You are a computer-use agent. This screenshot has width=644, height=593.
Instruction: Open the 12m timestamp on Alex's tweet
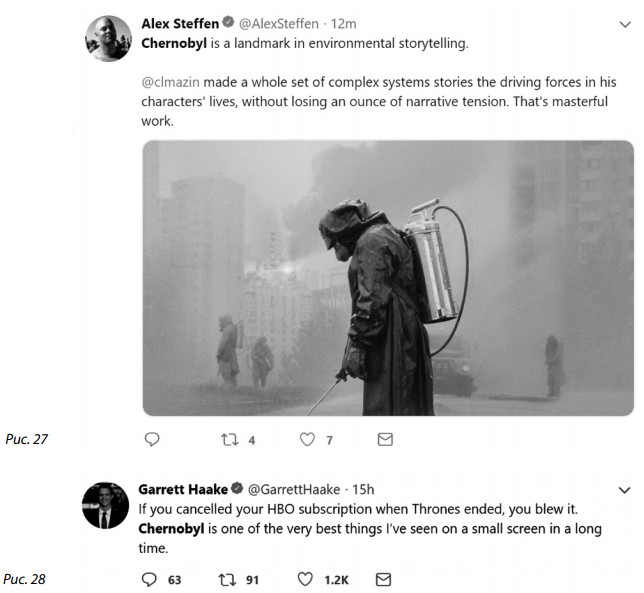click(x=344, y=24)
